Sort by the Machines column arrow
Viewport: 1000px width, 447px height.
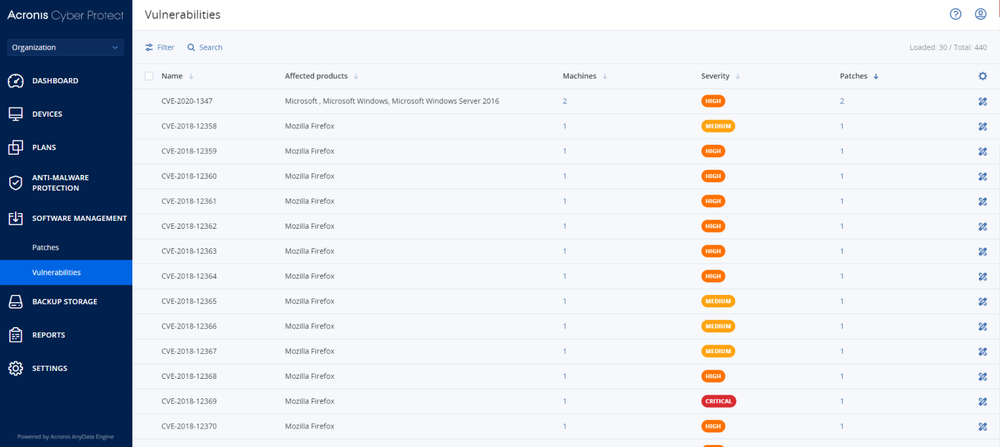605,76
